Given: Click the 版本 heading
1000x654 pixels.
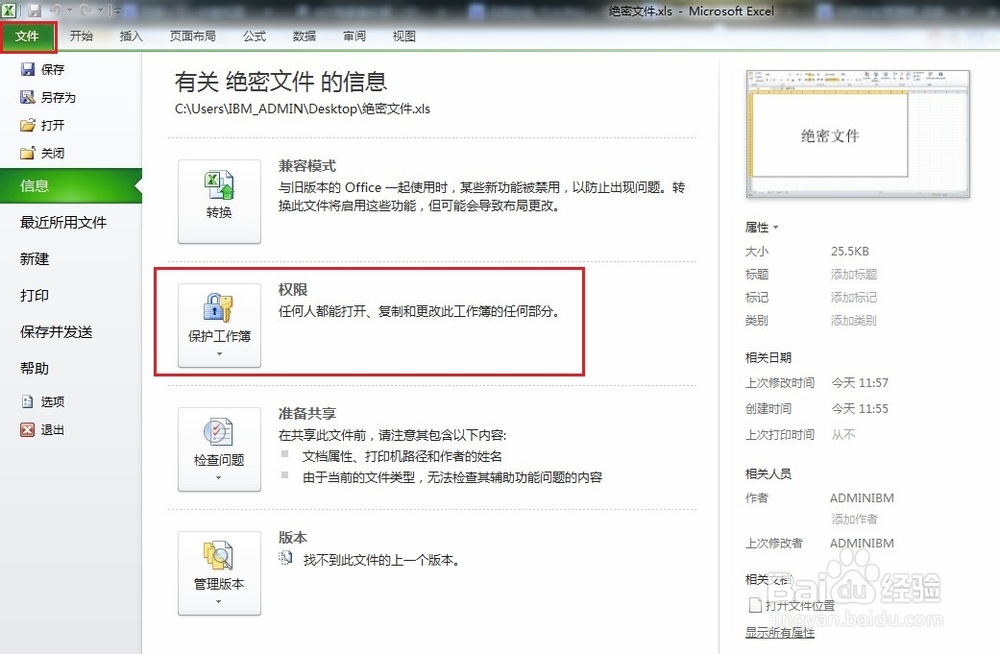Looking at the screenshot, I should click(x=293, y=537).
